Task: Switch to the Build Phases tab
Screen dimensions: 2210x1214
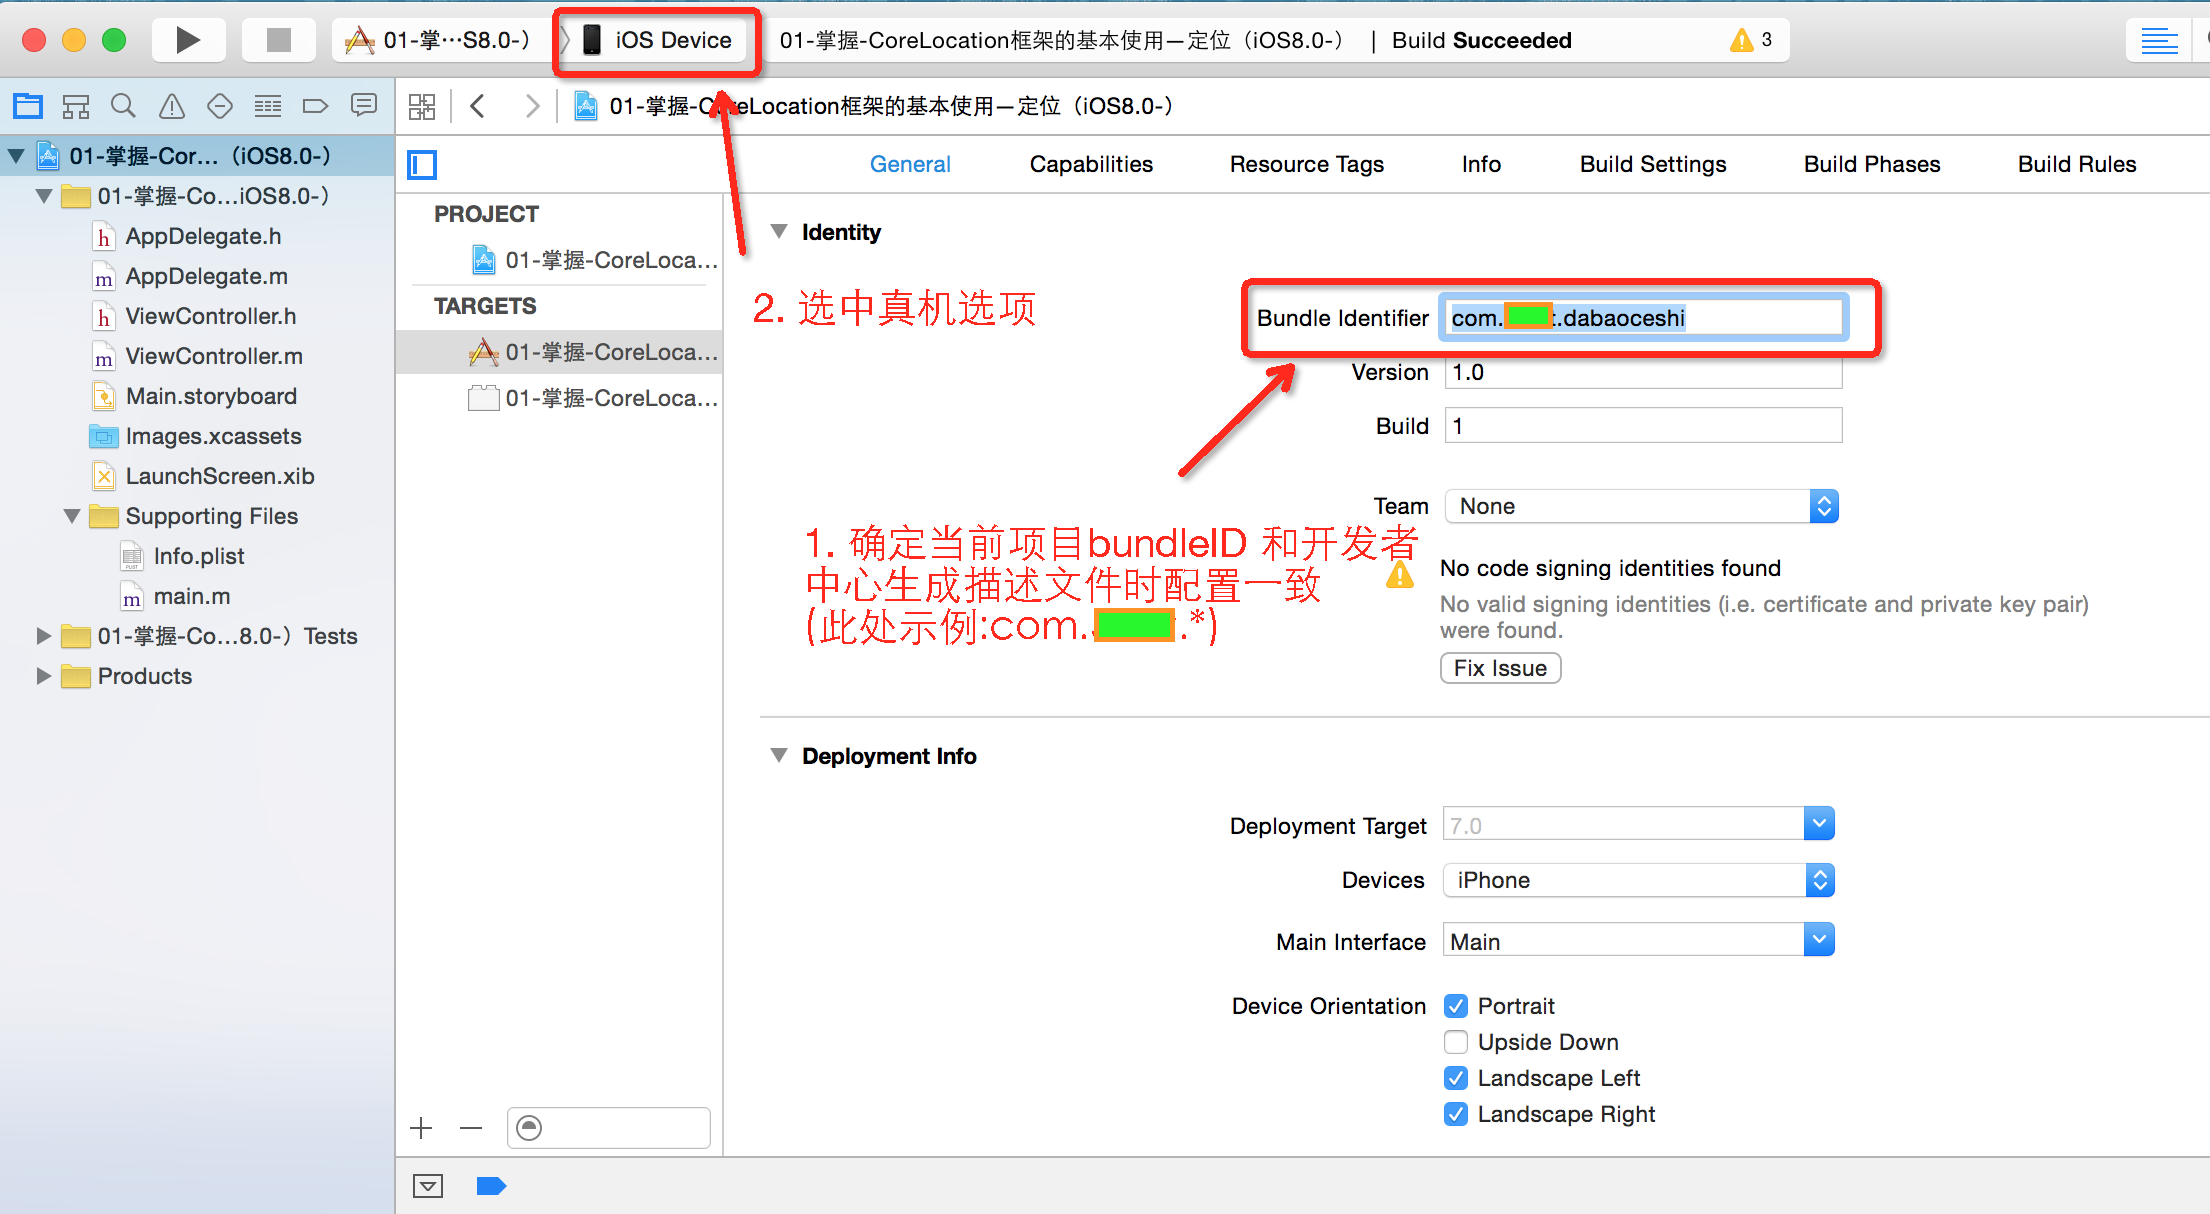Action: pyautogui.click(x=1872, y=164)
